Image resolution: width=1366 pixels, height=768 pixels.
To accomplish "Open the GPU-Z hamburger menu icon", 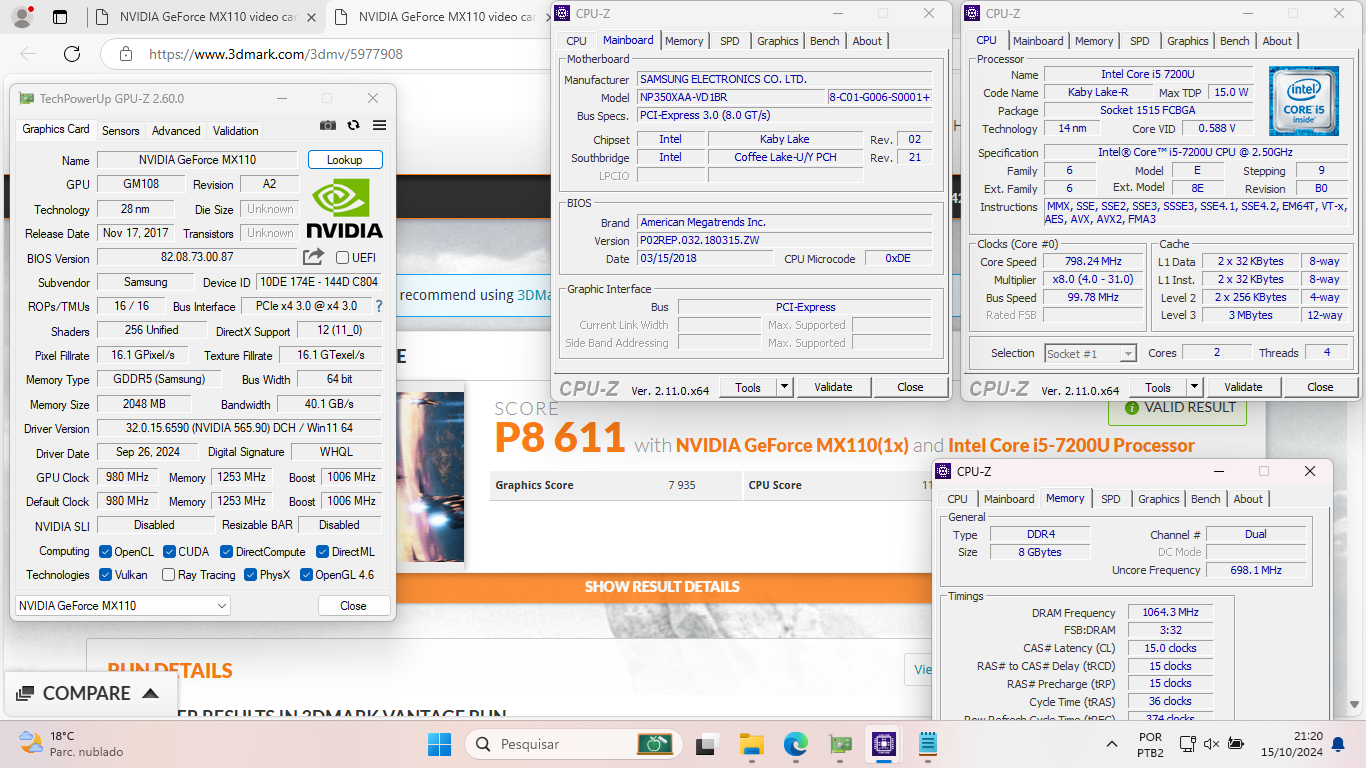I will pyautogui.click(x=379, y=125).
